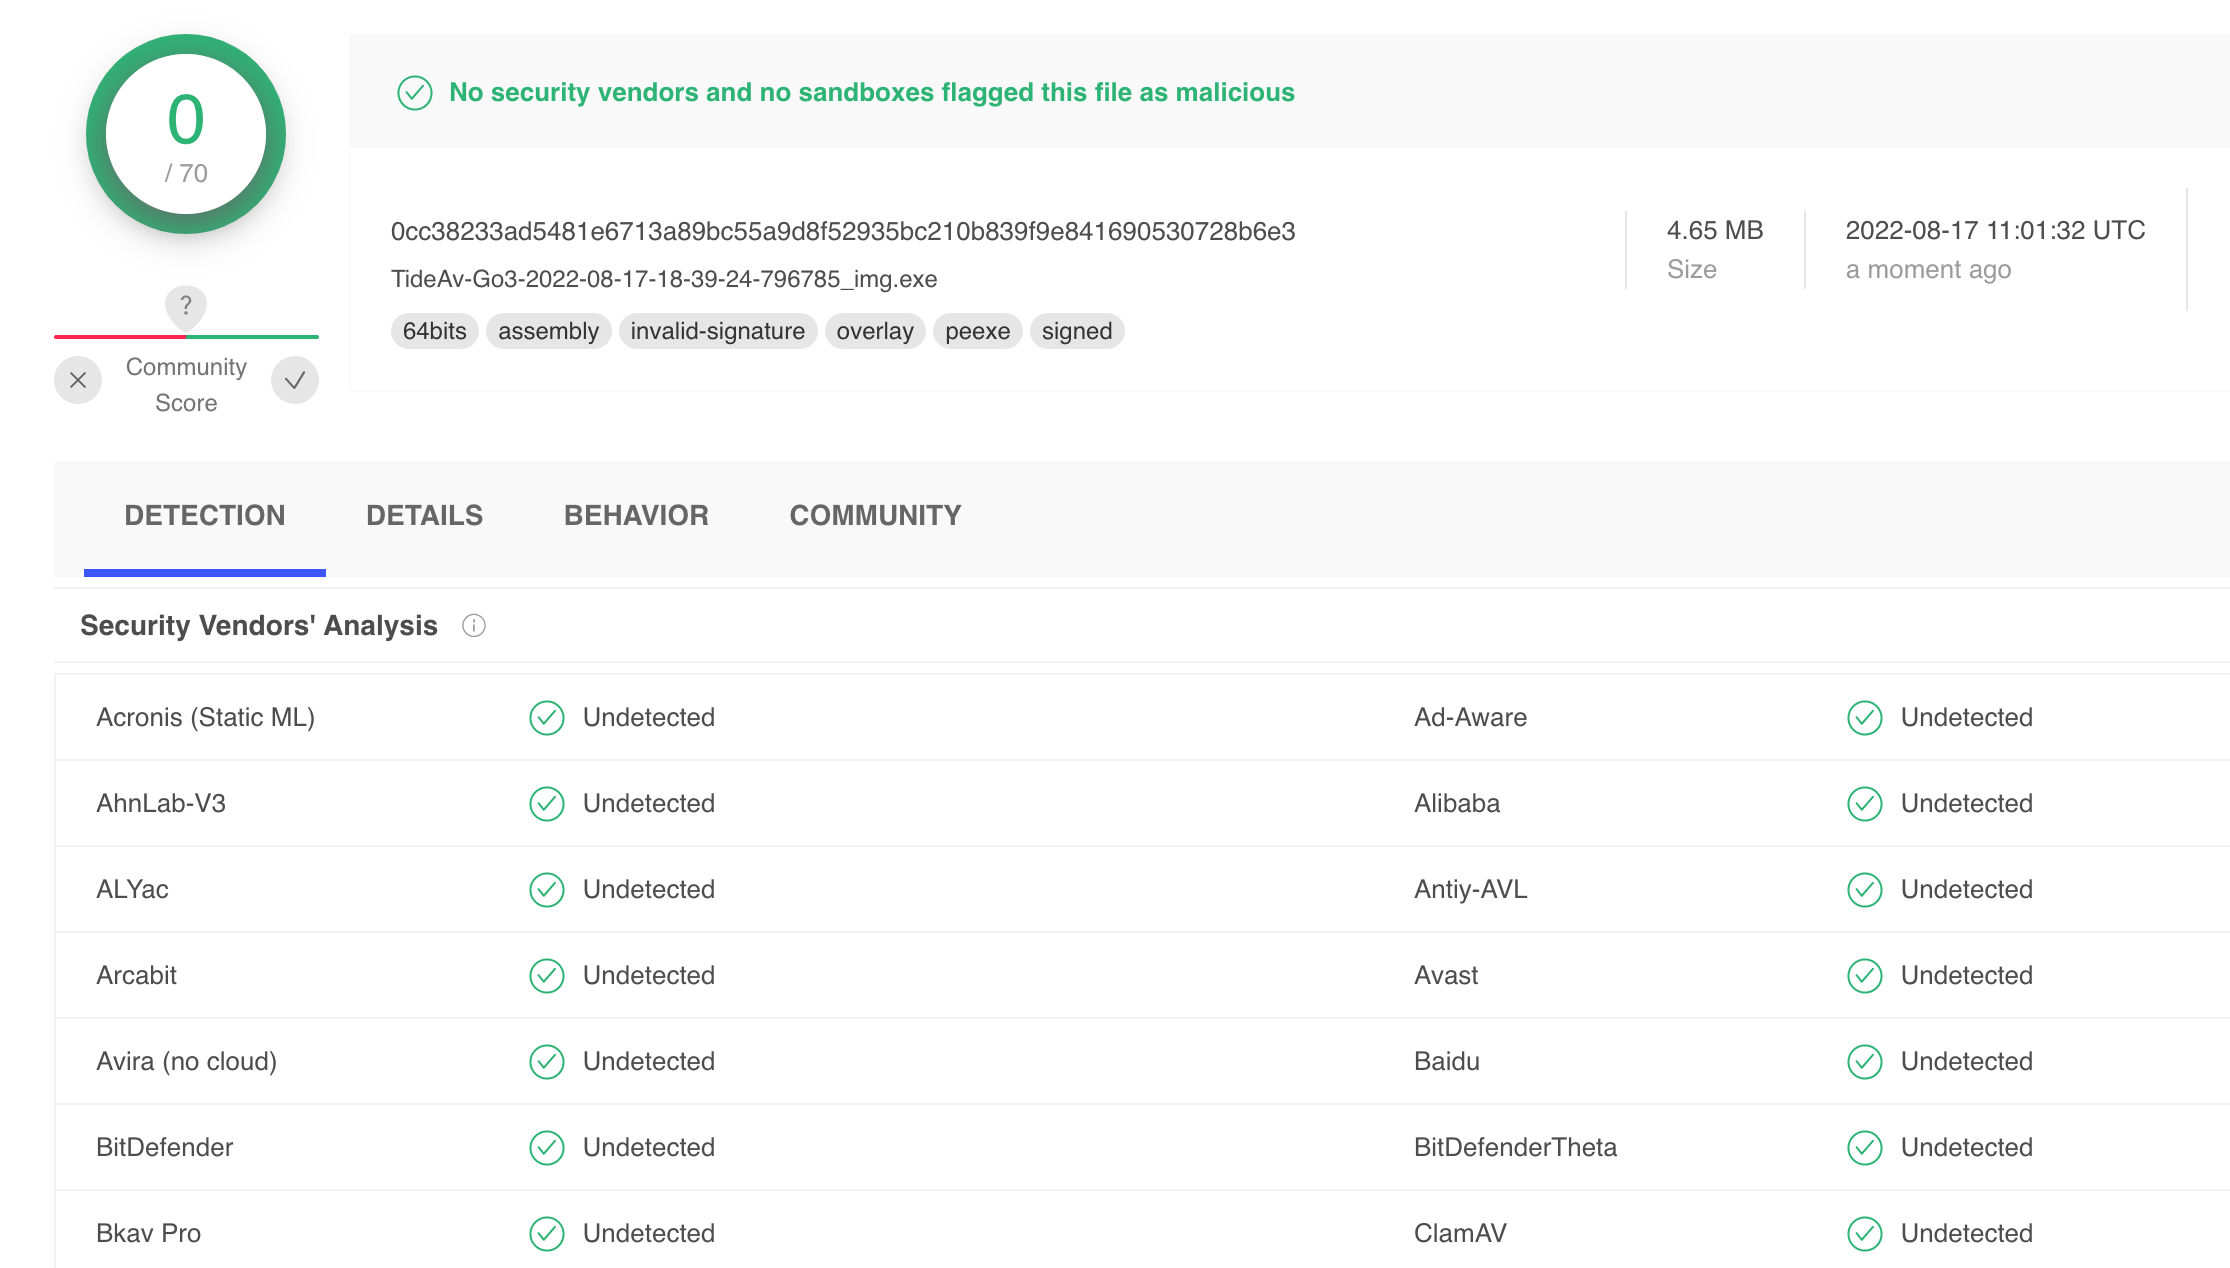Viewport: 2230px width, 1268px height.
Task: Click the info icon beside Security Vendors' Analysis
Action: (474, 626)
